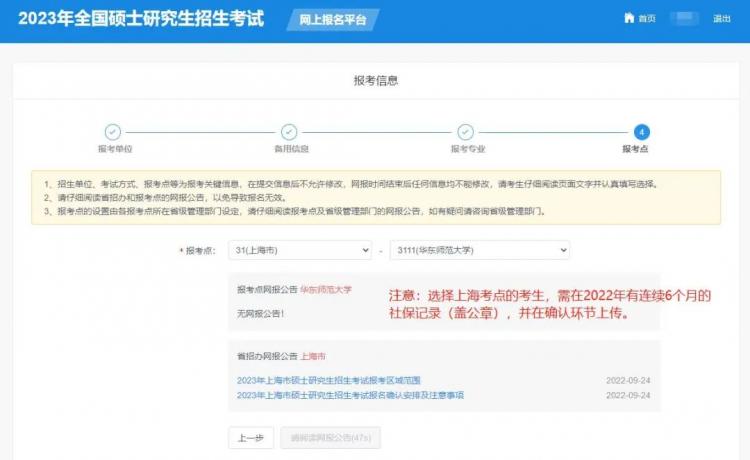Click the 报考专业 checkmark step icon
Screen dimensions: 750x460
tap(465, 131)
